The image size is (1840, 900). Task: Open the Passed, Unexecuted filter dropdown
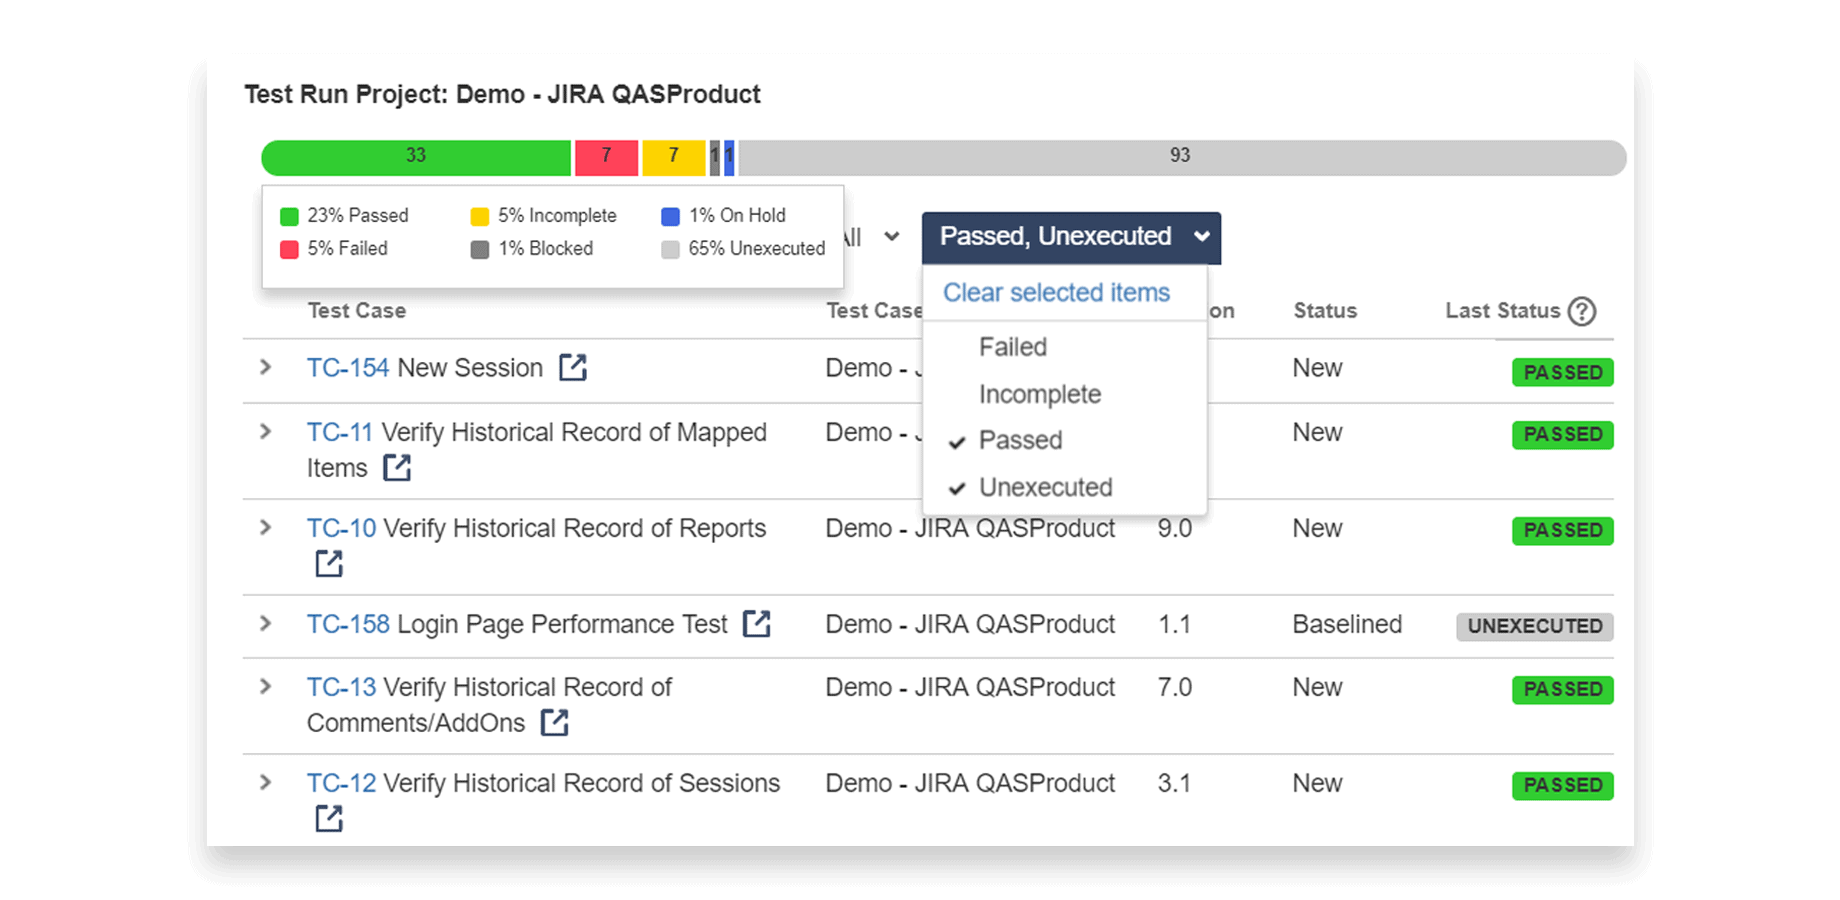coord(1069,237)
